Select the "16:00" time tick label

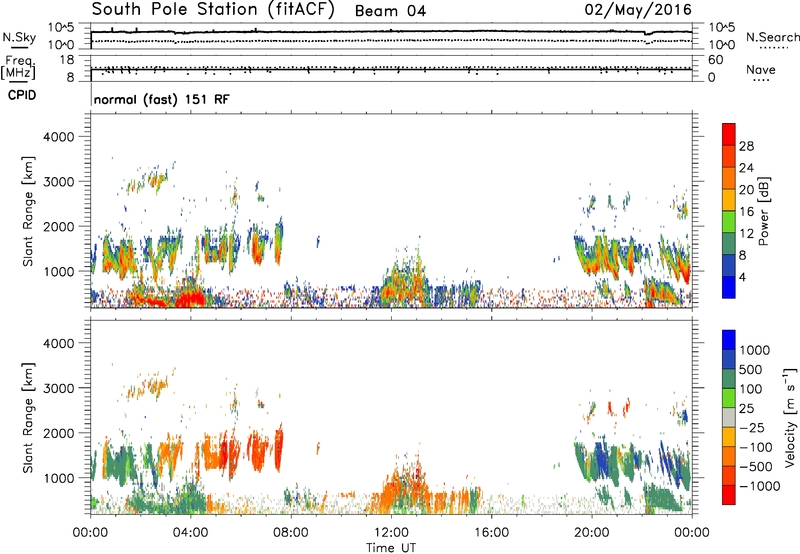pos(491,533)
